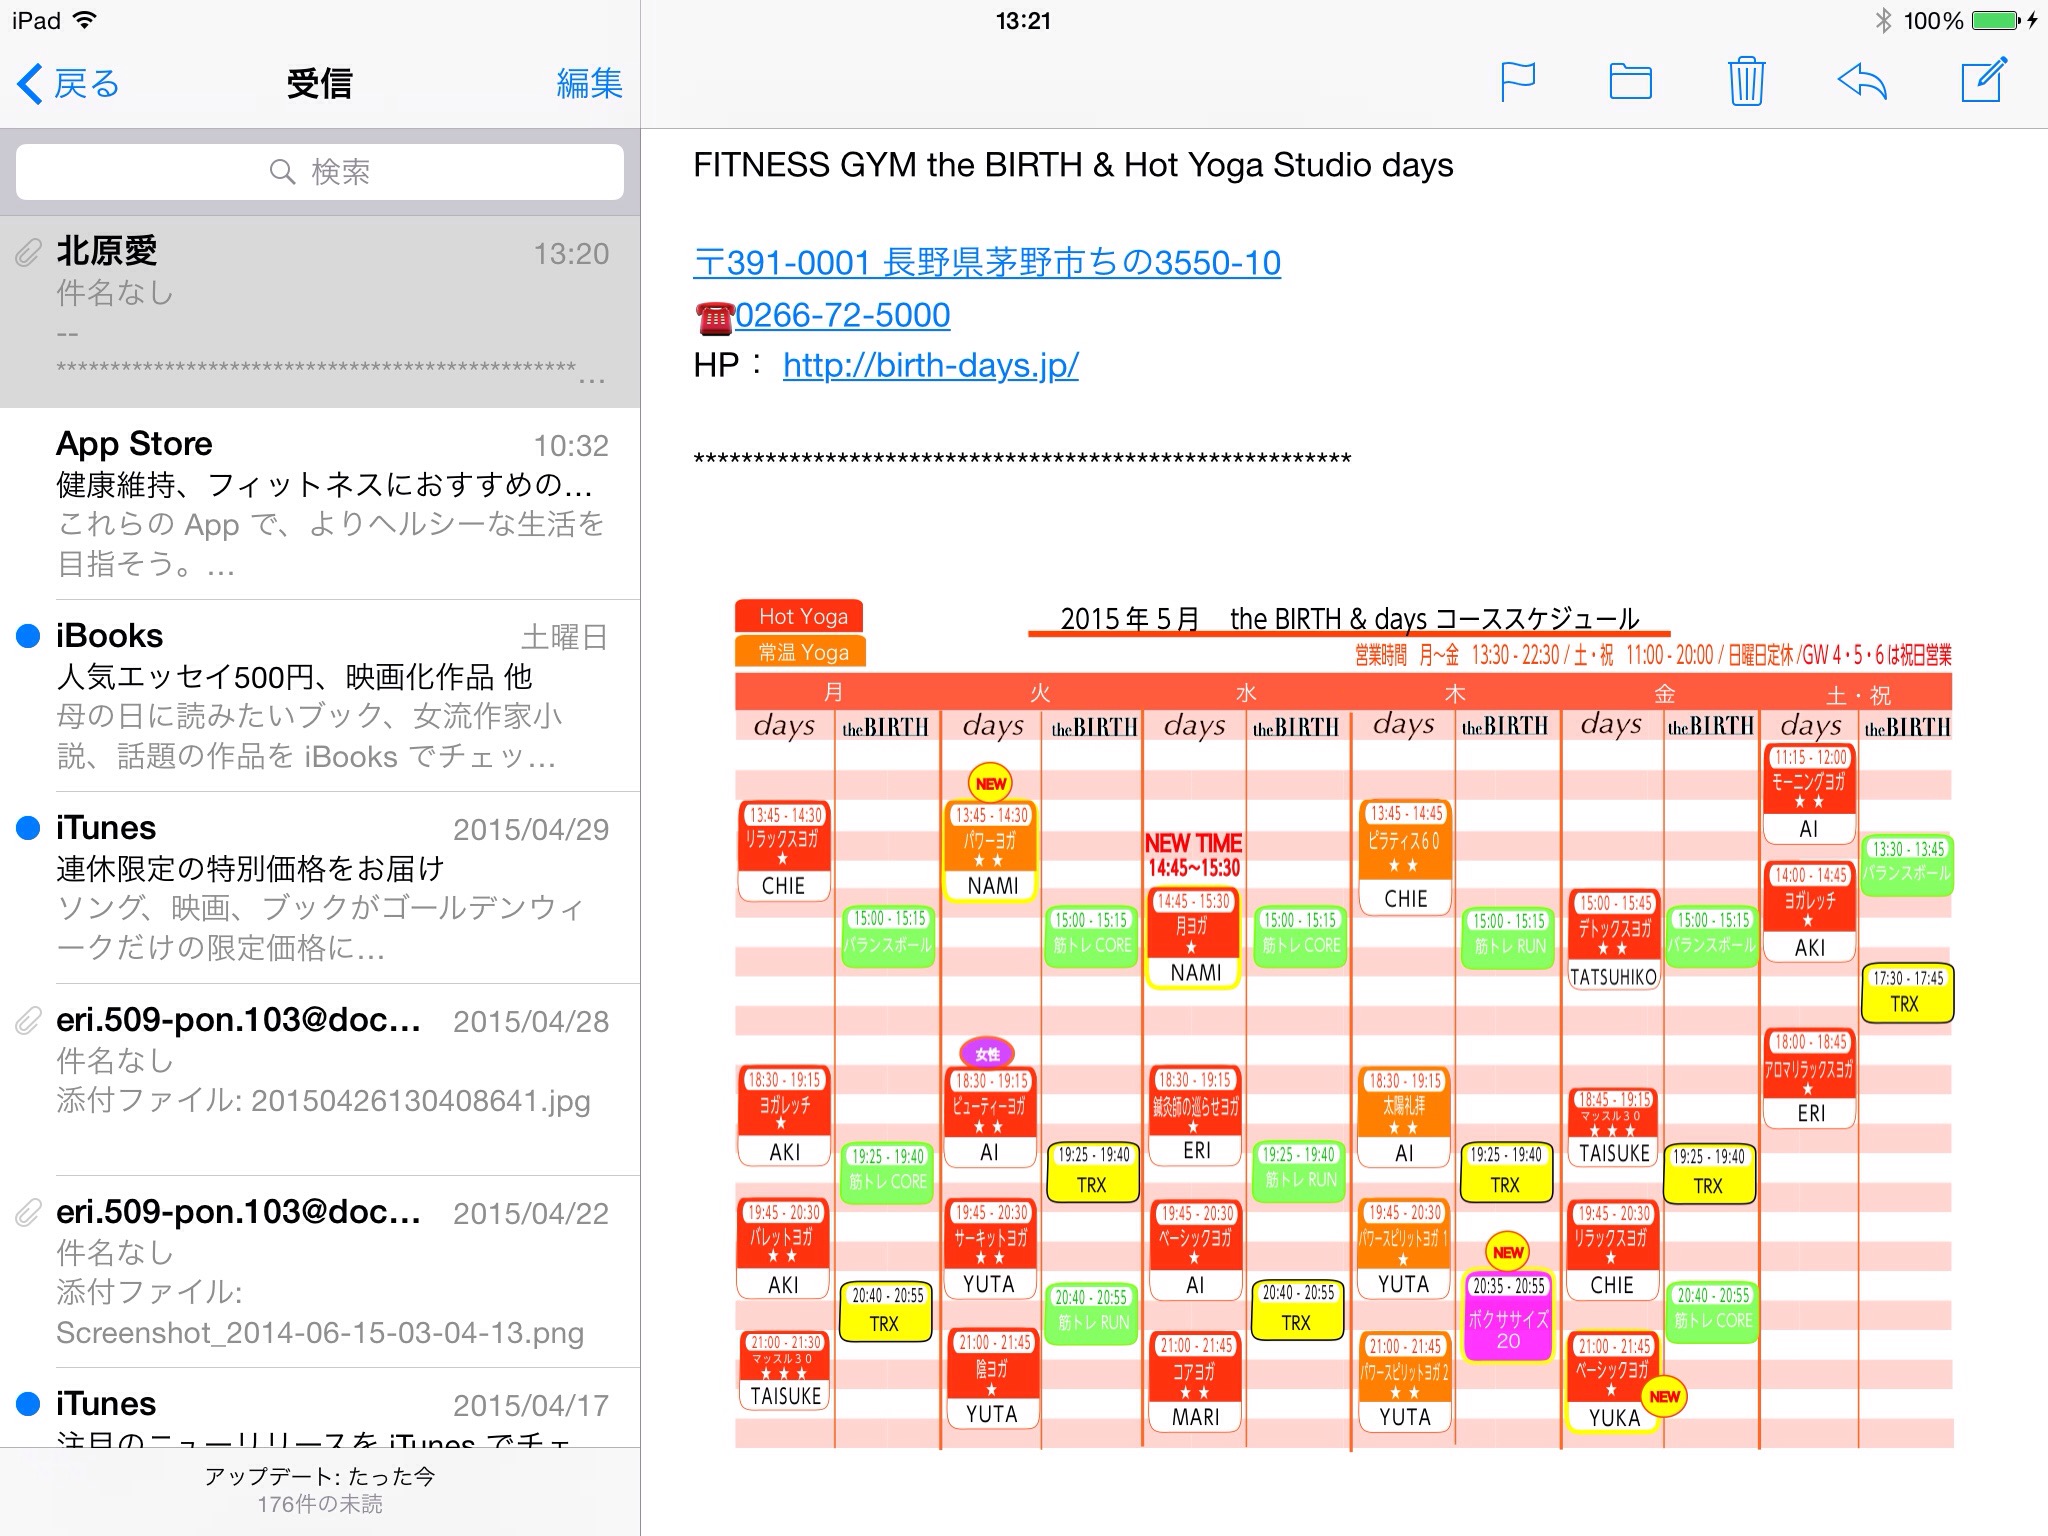Tap 編集 to edit inbox
The image size is (2048, 1536).
tap(589, 83)
